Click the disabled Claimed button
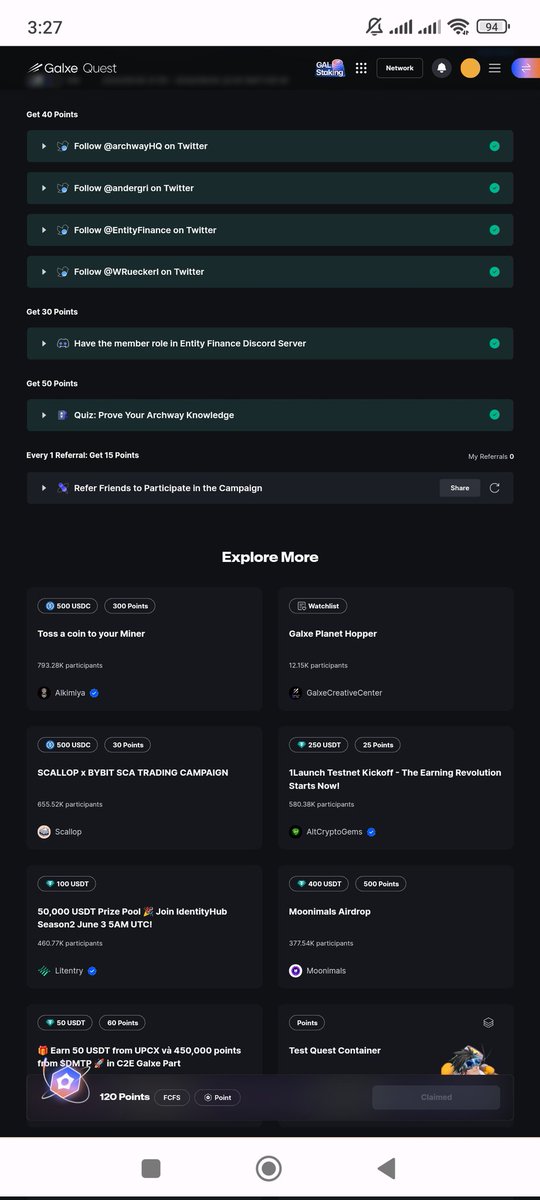Image resolution: width=540 pixels, height=1200 pixels. (436, 1097)
